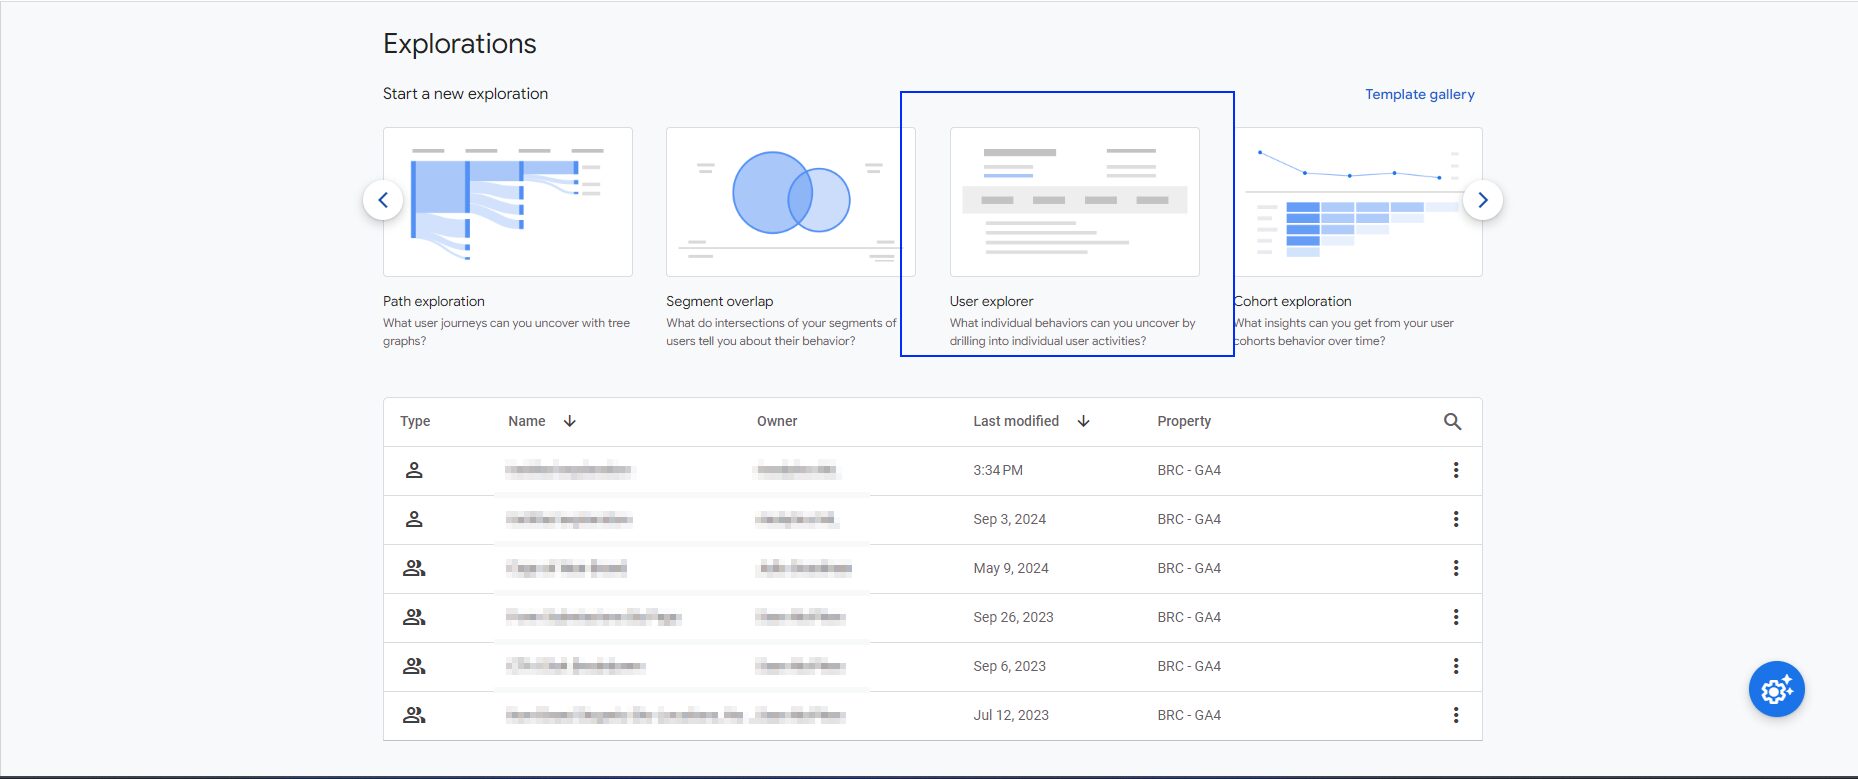Go to previous exploration templates with left arrow
Screen dimensions: 1858x779
tap(383, 200)
